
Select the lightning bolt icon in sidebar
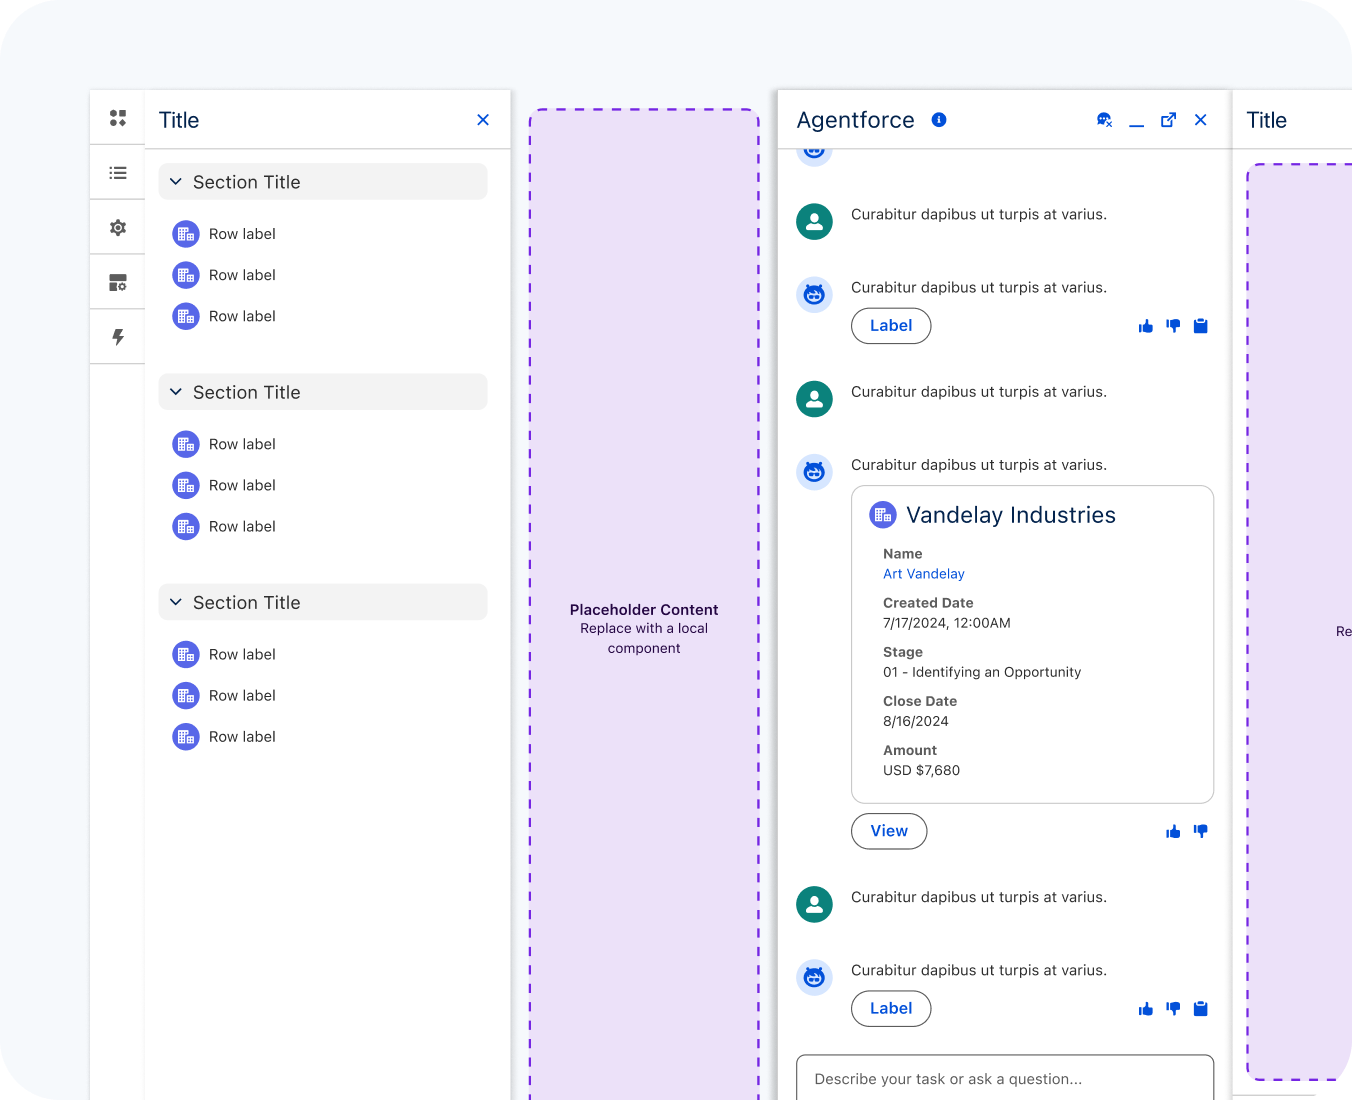click(118, 337)
